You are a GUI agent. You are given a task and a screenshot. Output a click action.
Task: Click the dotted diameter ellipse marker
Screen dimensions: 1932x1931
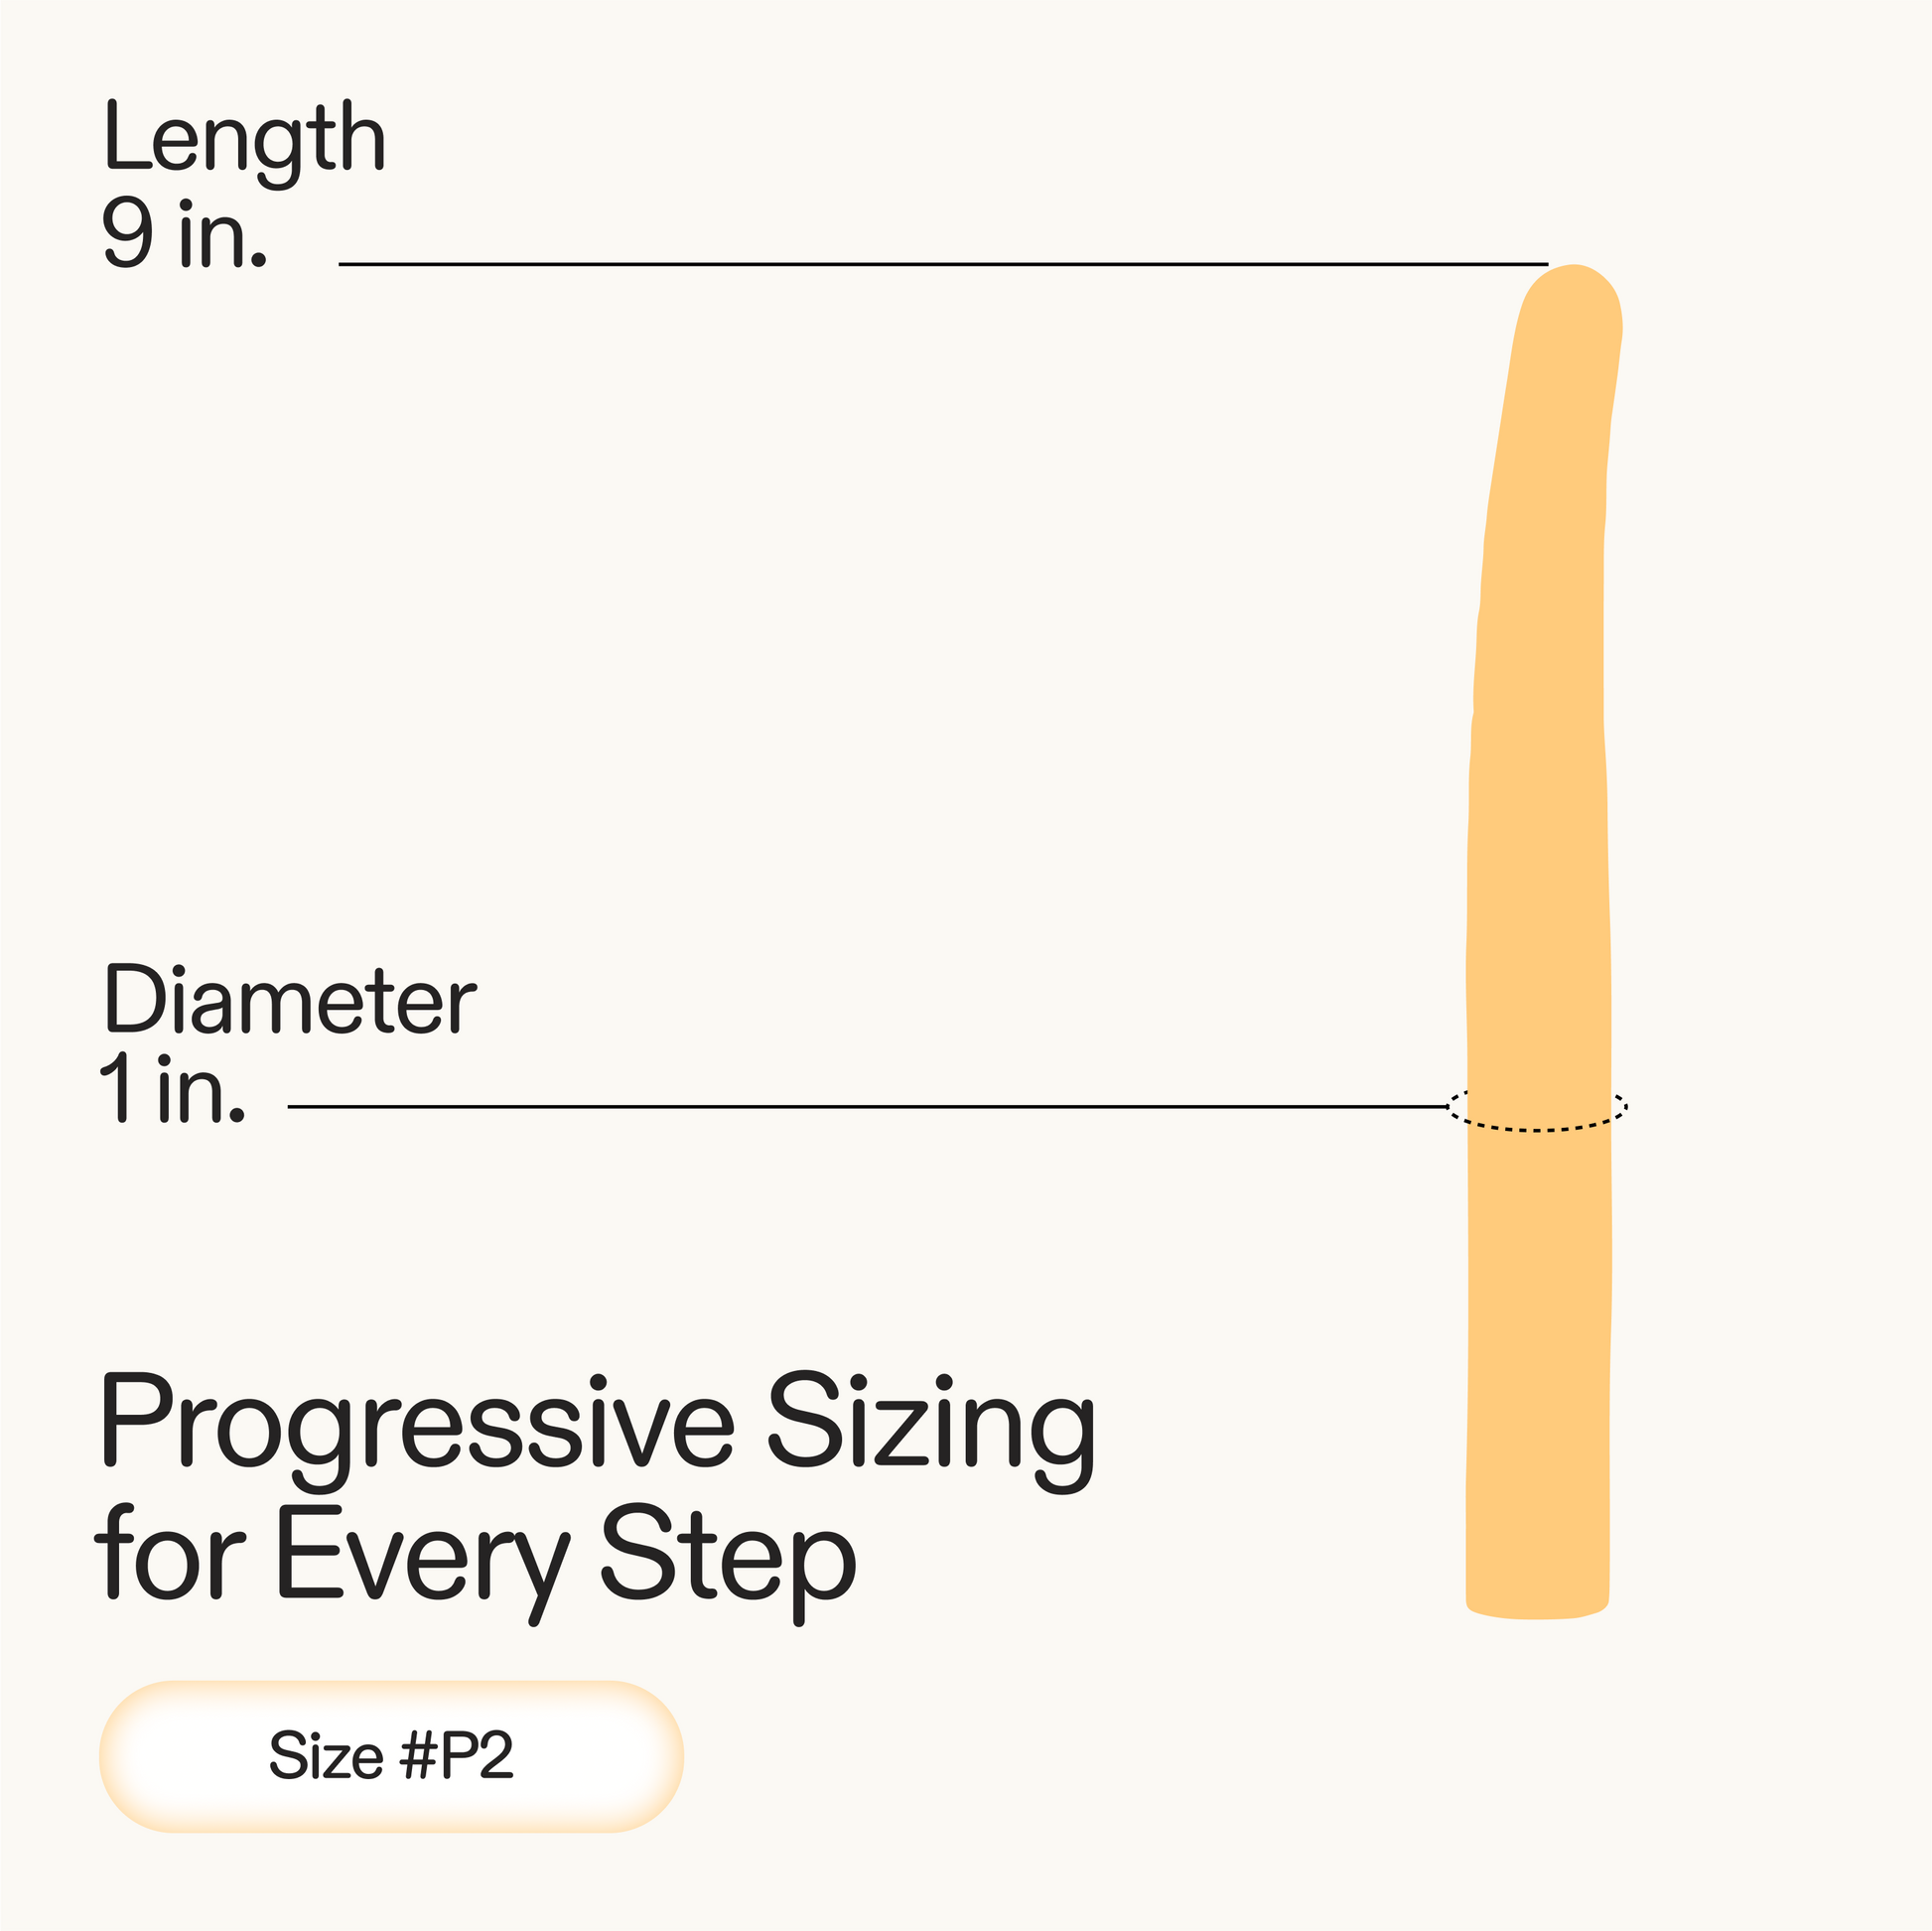(1537, 1129)
